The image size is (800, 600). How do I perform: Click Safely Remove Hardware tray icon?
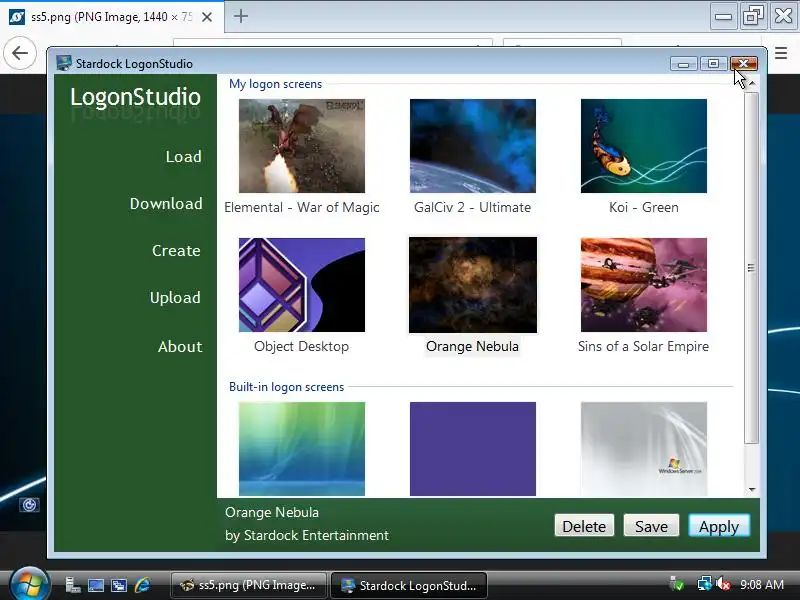click(677, 584)
